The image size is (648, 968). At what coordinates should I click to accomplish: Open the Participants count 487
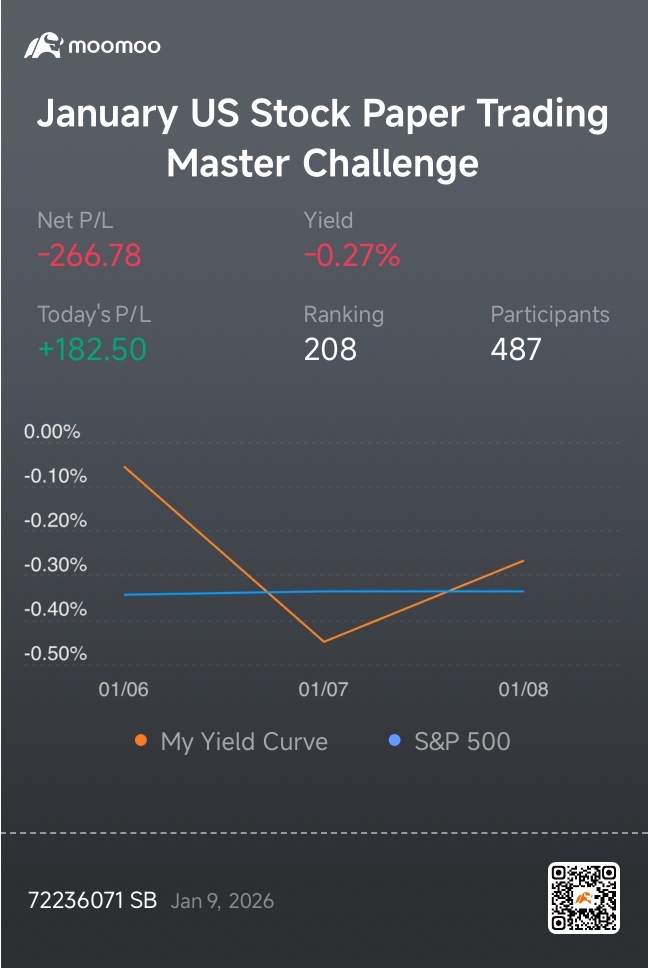tap(516, 349)
